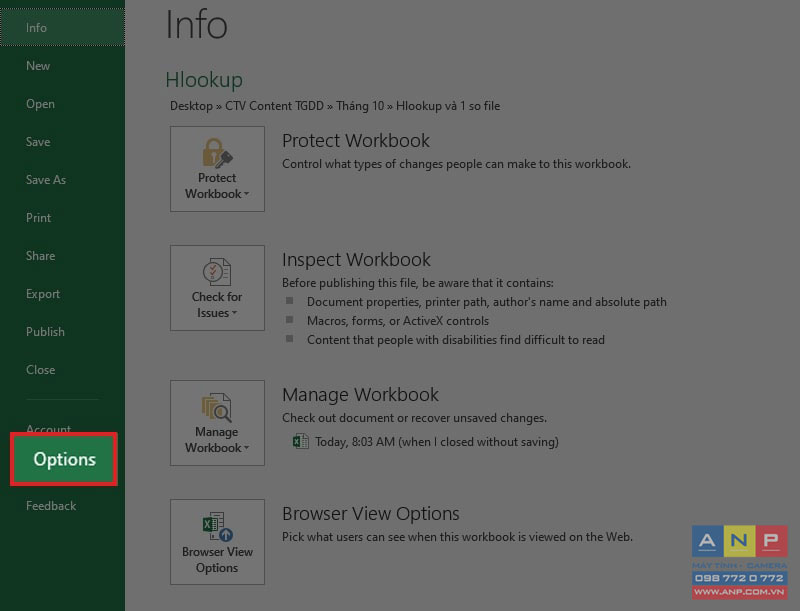The height and width of the screenshot is (611, 800).
Task: Click the Inspect Workbook heading
Action: click(356, 260)
